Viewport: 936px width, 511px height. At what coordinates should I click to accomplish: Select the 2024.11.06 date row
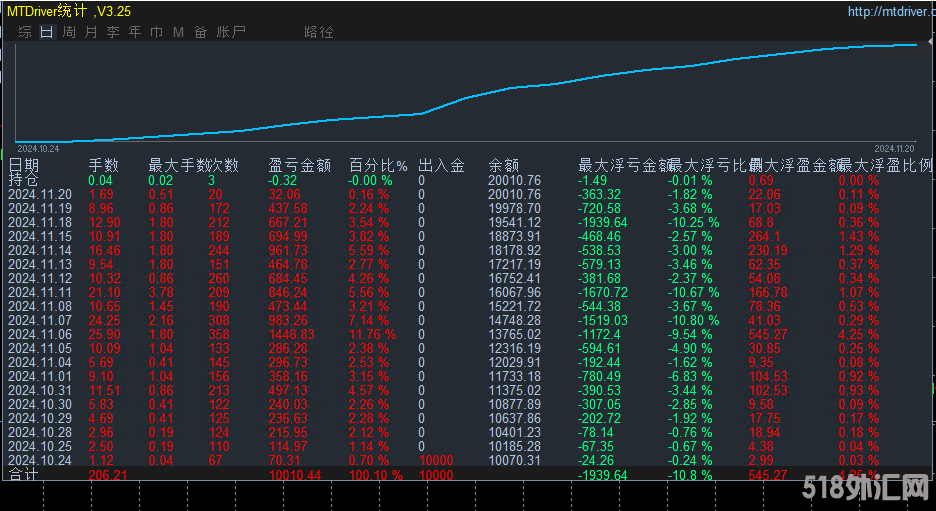(x=40, y=334)
